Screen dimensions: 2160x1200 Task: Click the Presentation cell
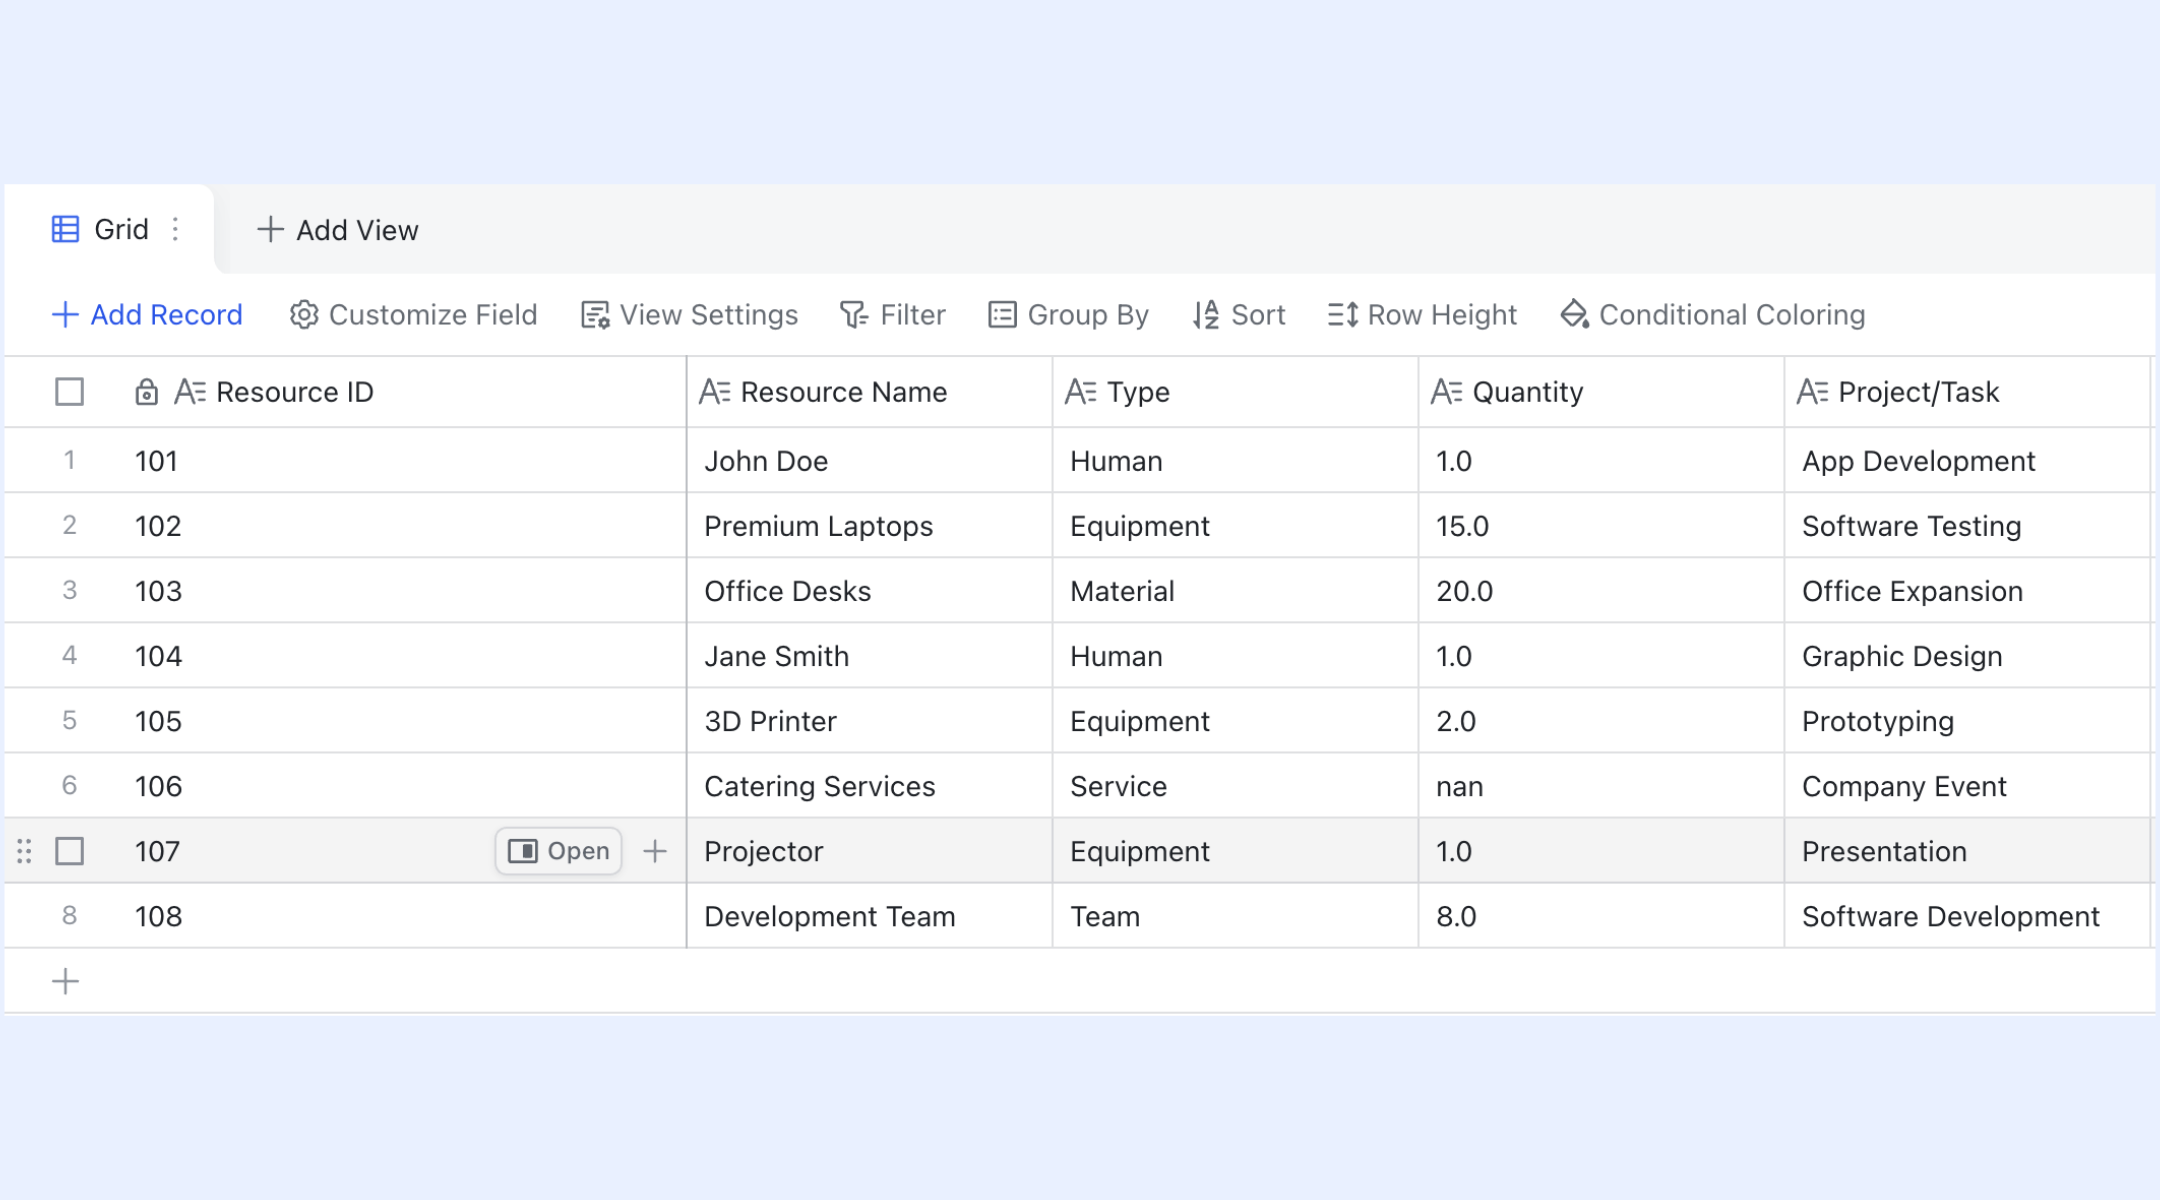point(1968,851)
